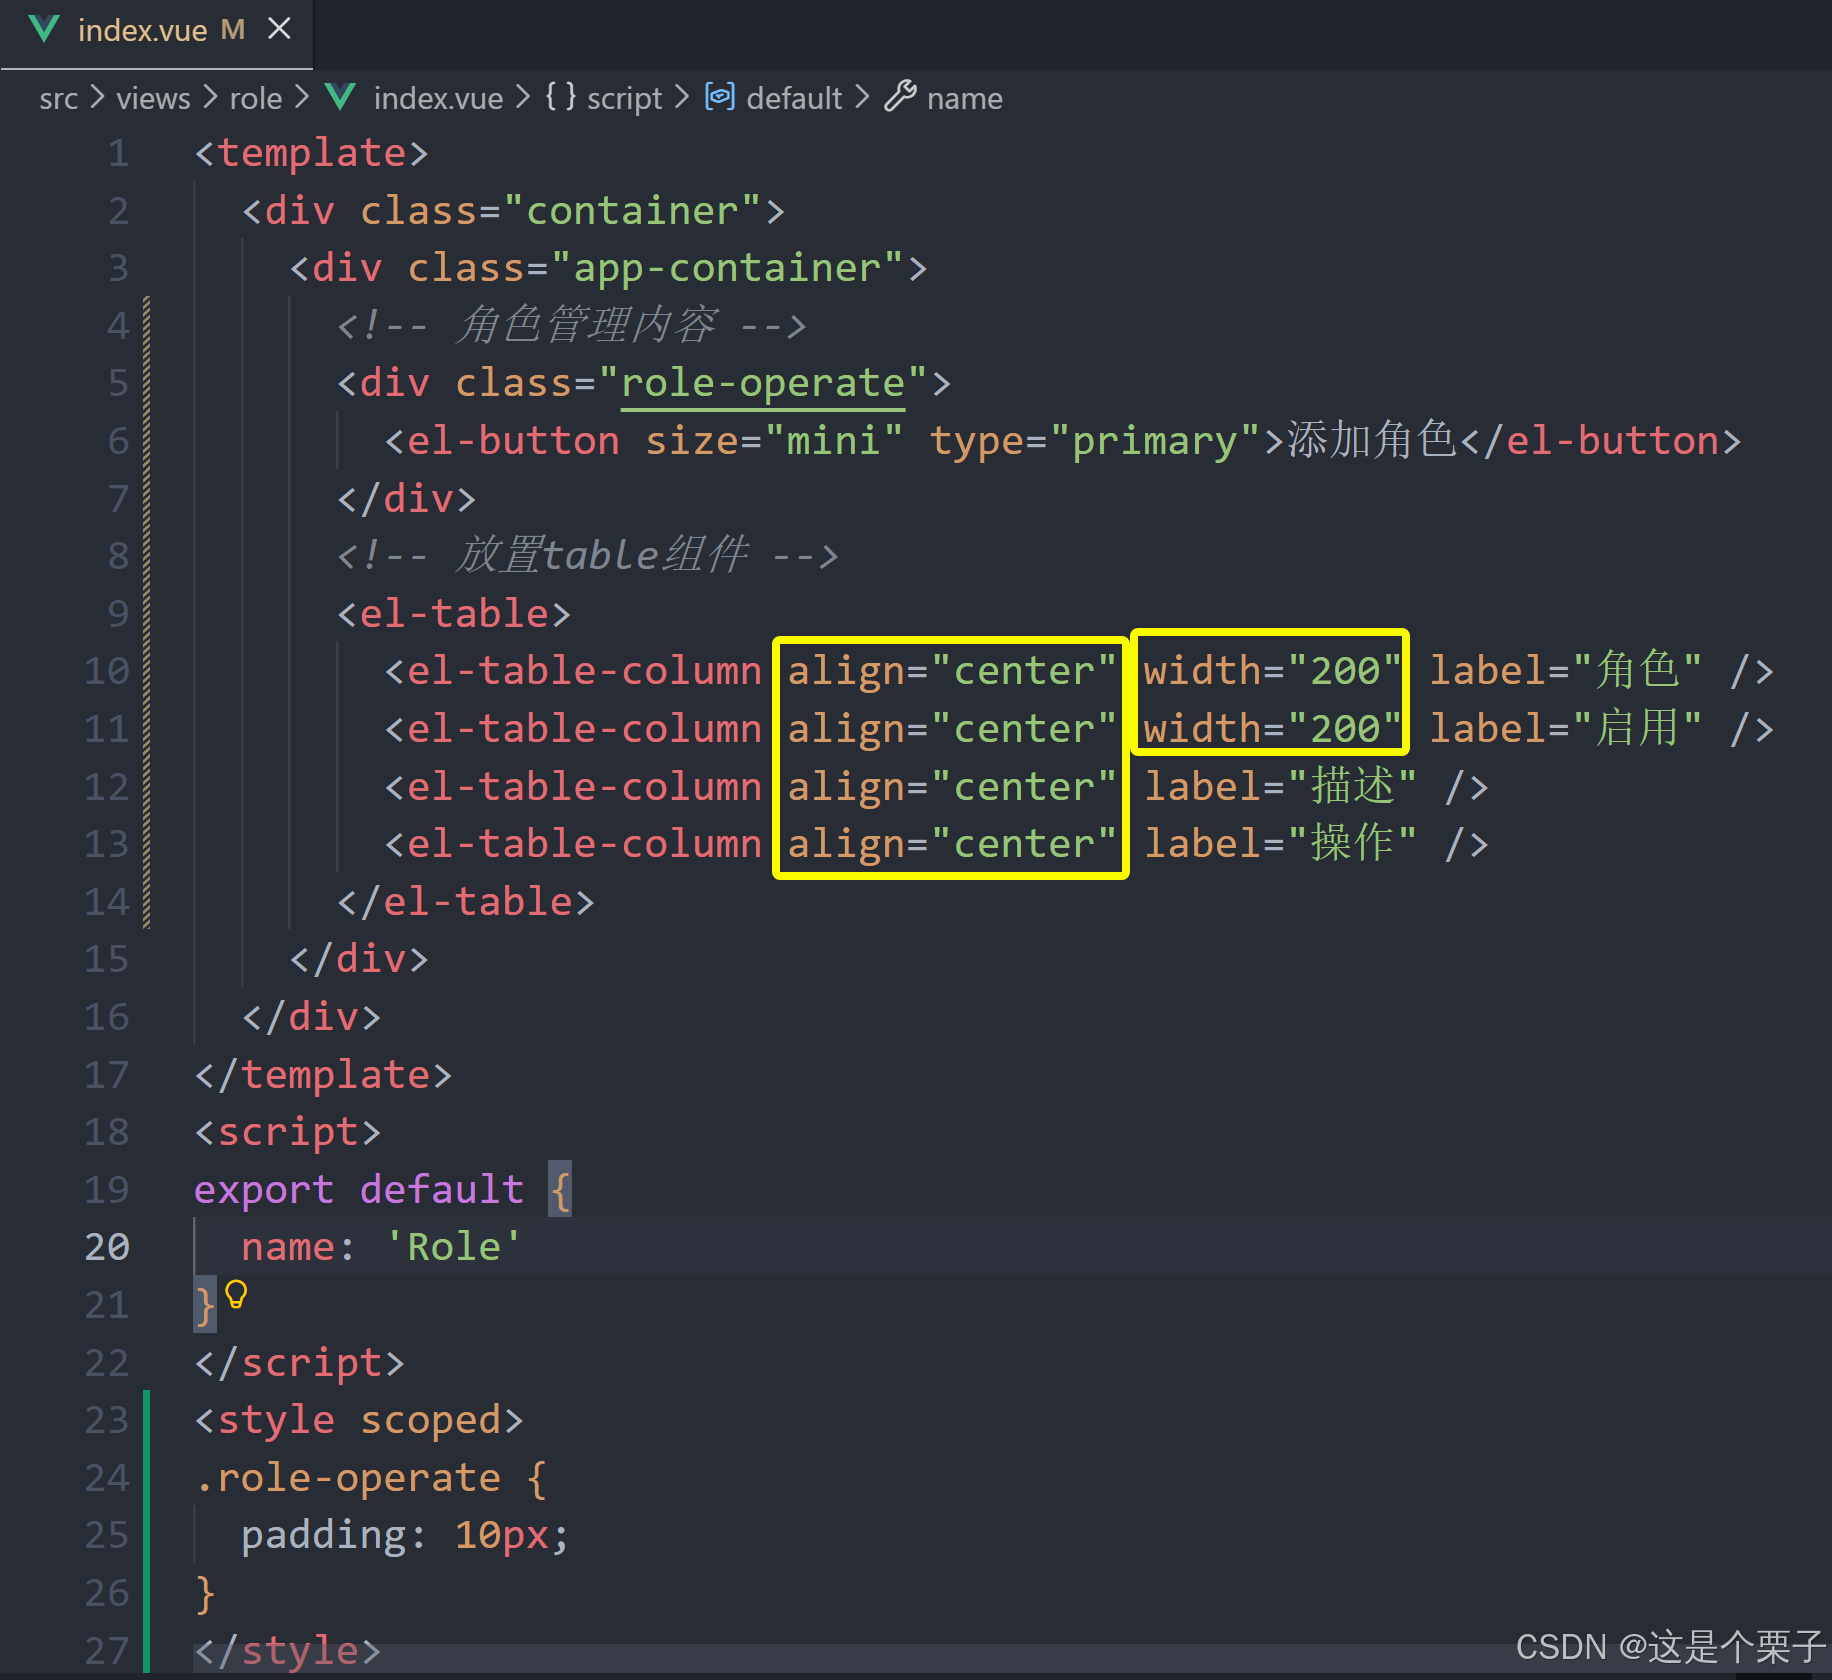The height and width of the screenshot is (1680, 1832).
Task: Click the closing style tag
Action: pyautogui.click(x=287, y=1651)
